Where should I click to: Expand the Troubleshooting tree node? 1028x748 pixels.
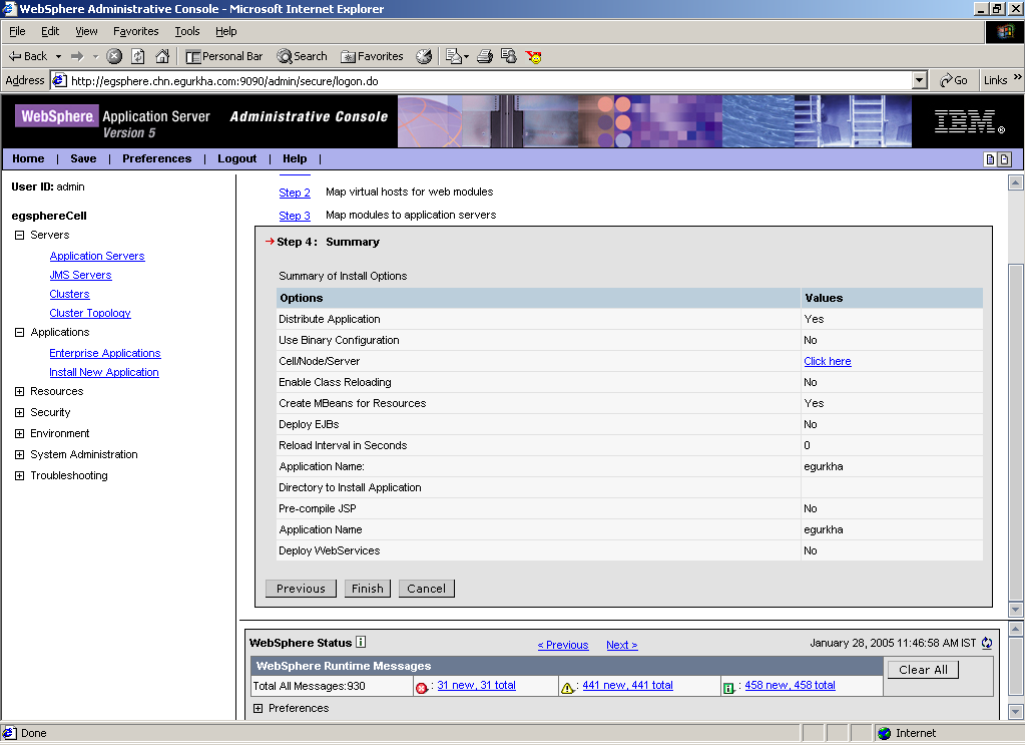[x=20, y=476]
